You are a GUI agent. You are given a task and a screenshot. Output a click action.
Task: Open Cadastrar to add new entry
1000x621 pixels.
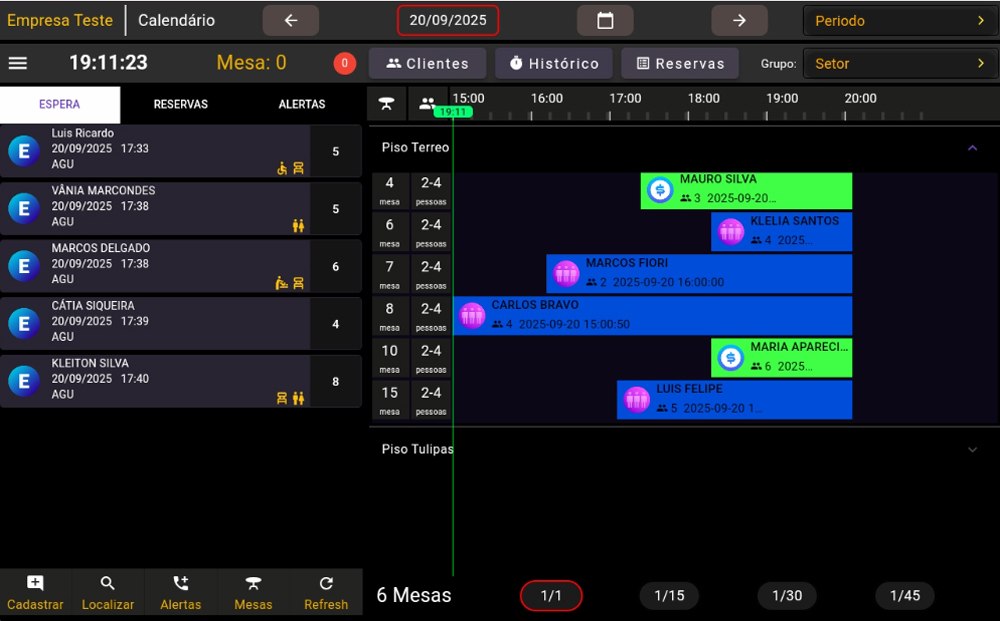pyautogui.click(x=35, y=593)
